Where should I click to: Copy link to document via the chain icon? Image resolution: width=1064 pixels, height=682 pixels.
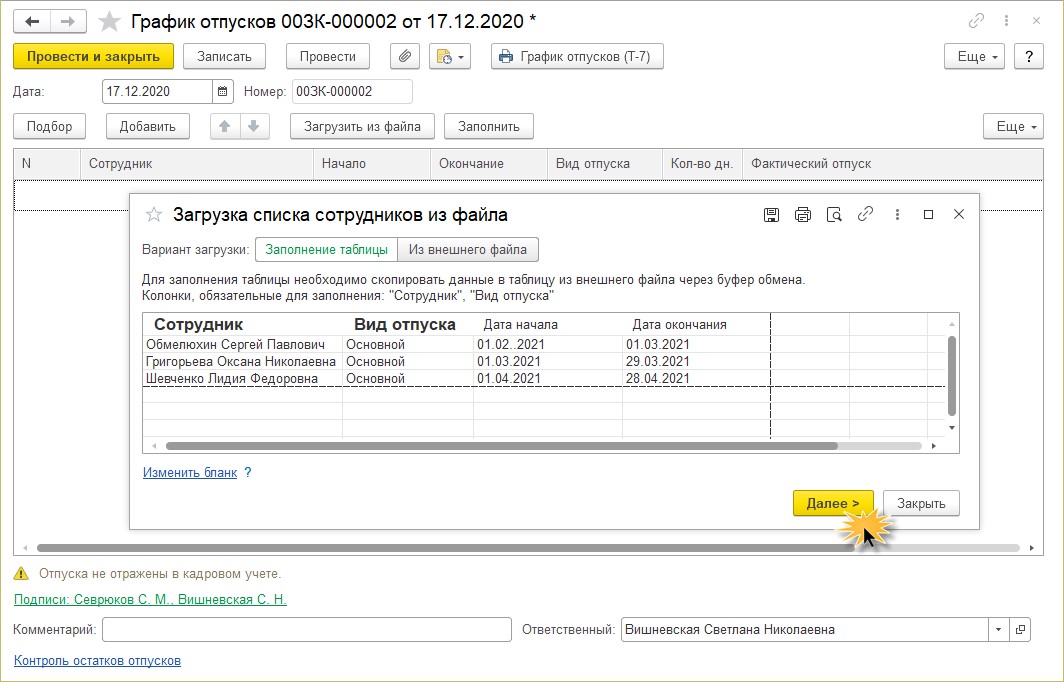976,21
